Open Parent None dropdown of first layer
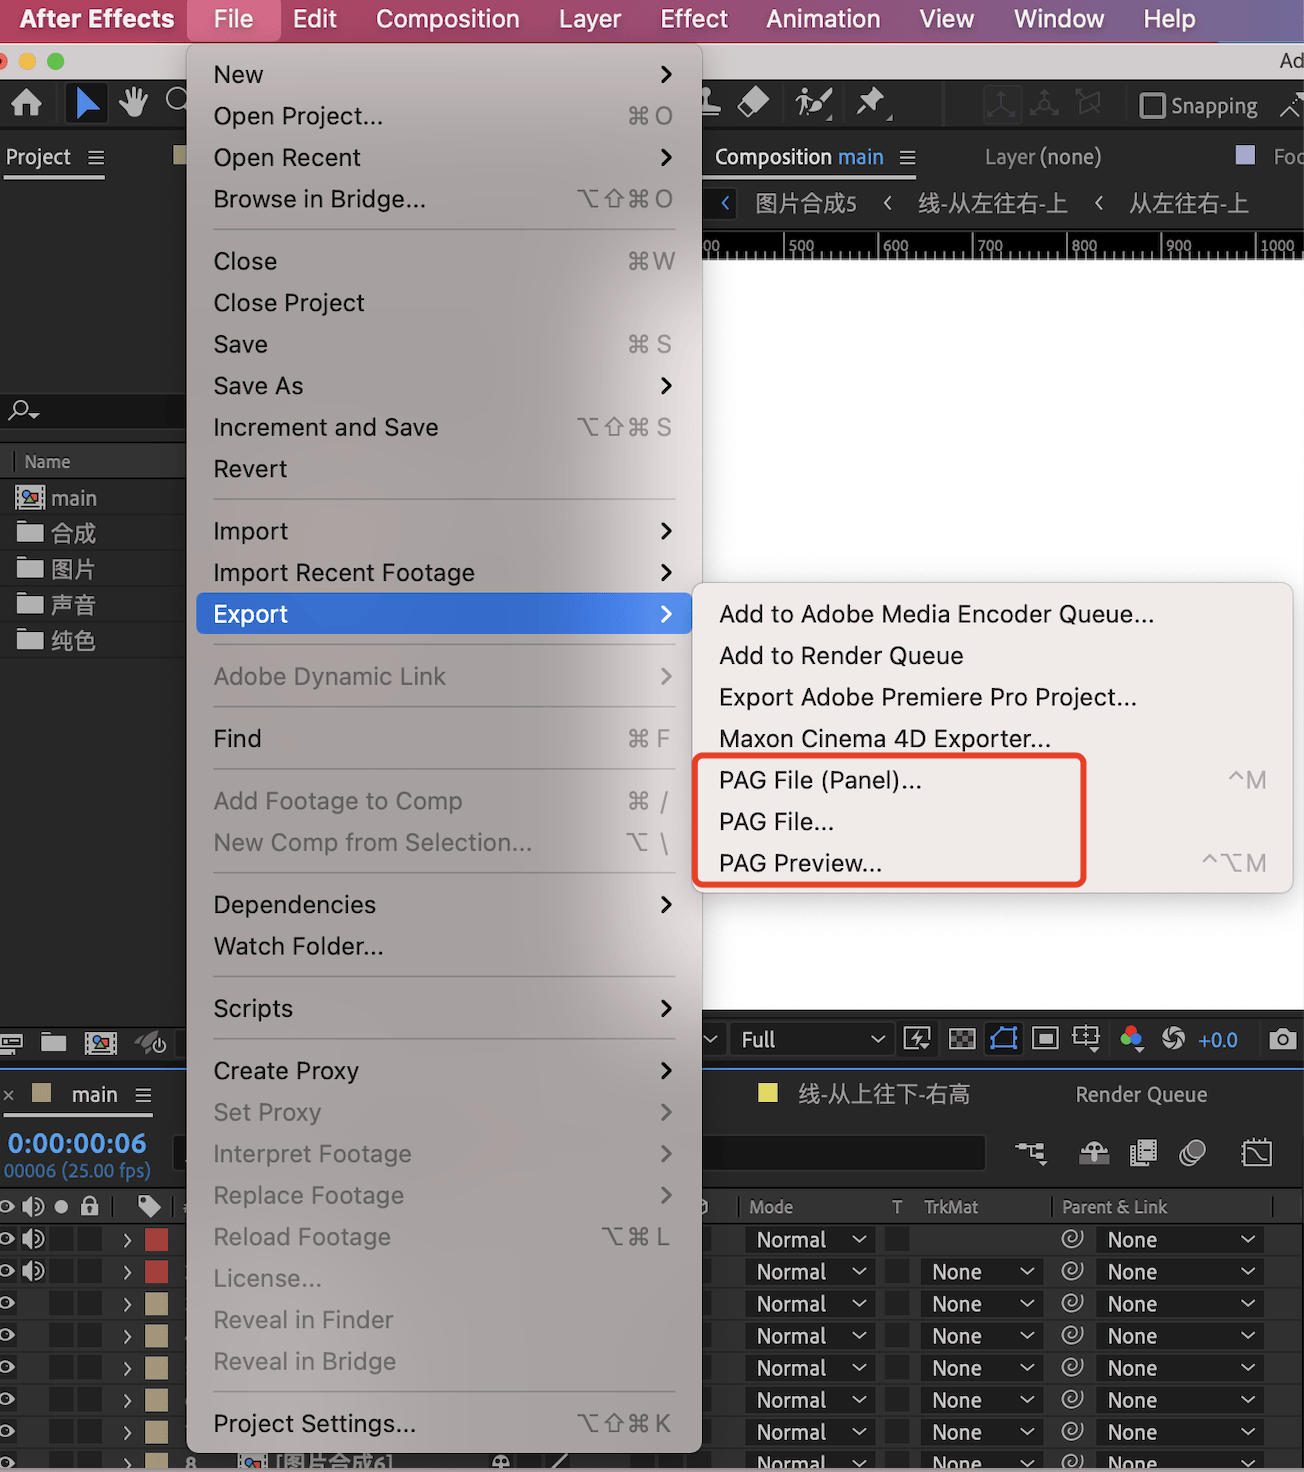 pyautogui.click(x=1181, y=1240)
